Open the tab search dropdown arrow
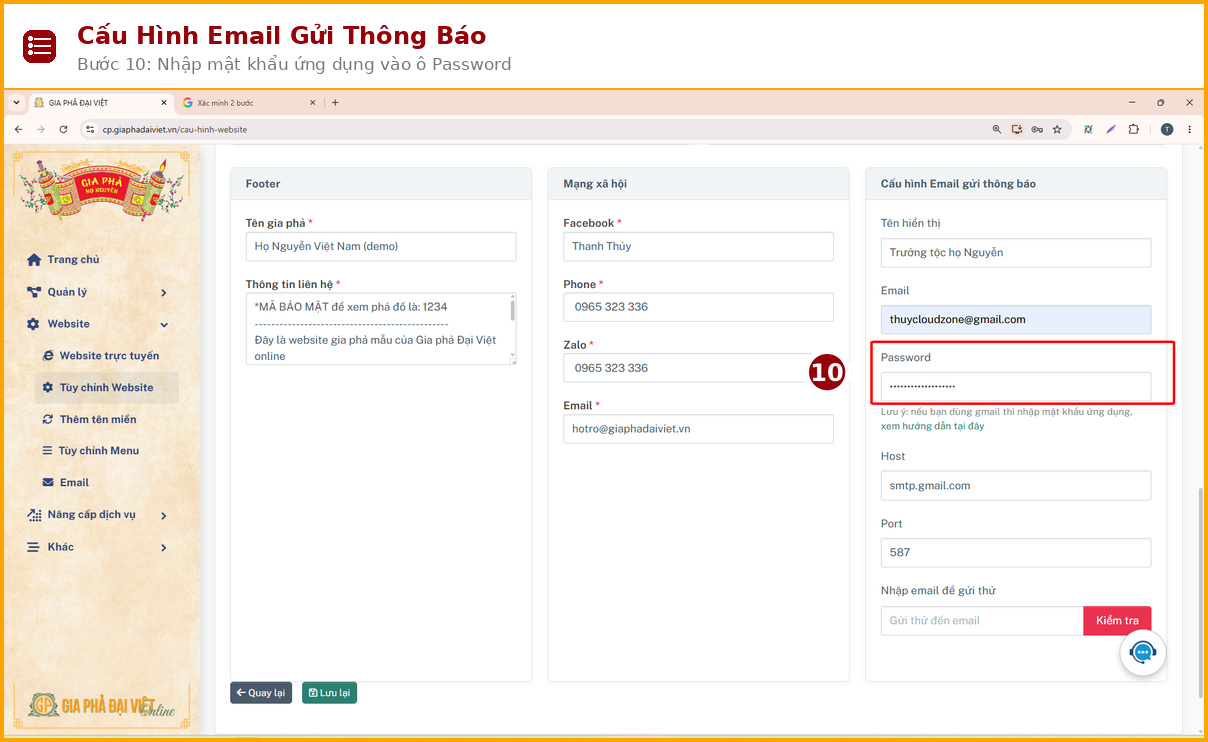The height and width of the screenshot is (742, 1208). (16, 102)
